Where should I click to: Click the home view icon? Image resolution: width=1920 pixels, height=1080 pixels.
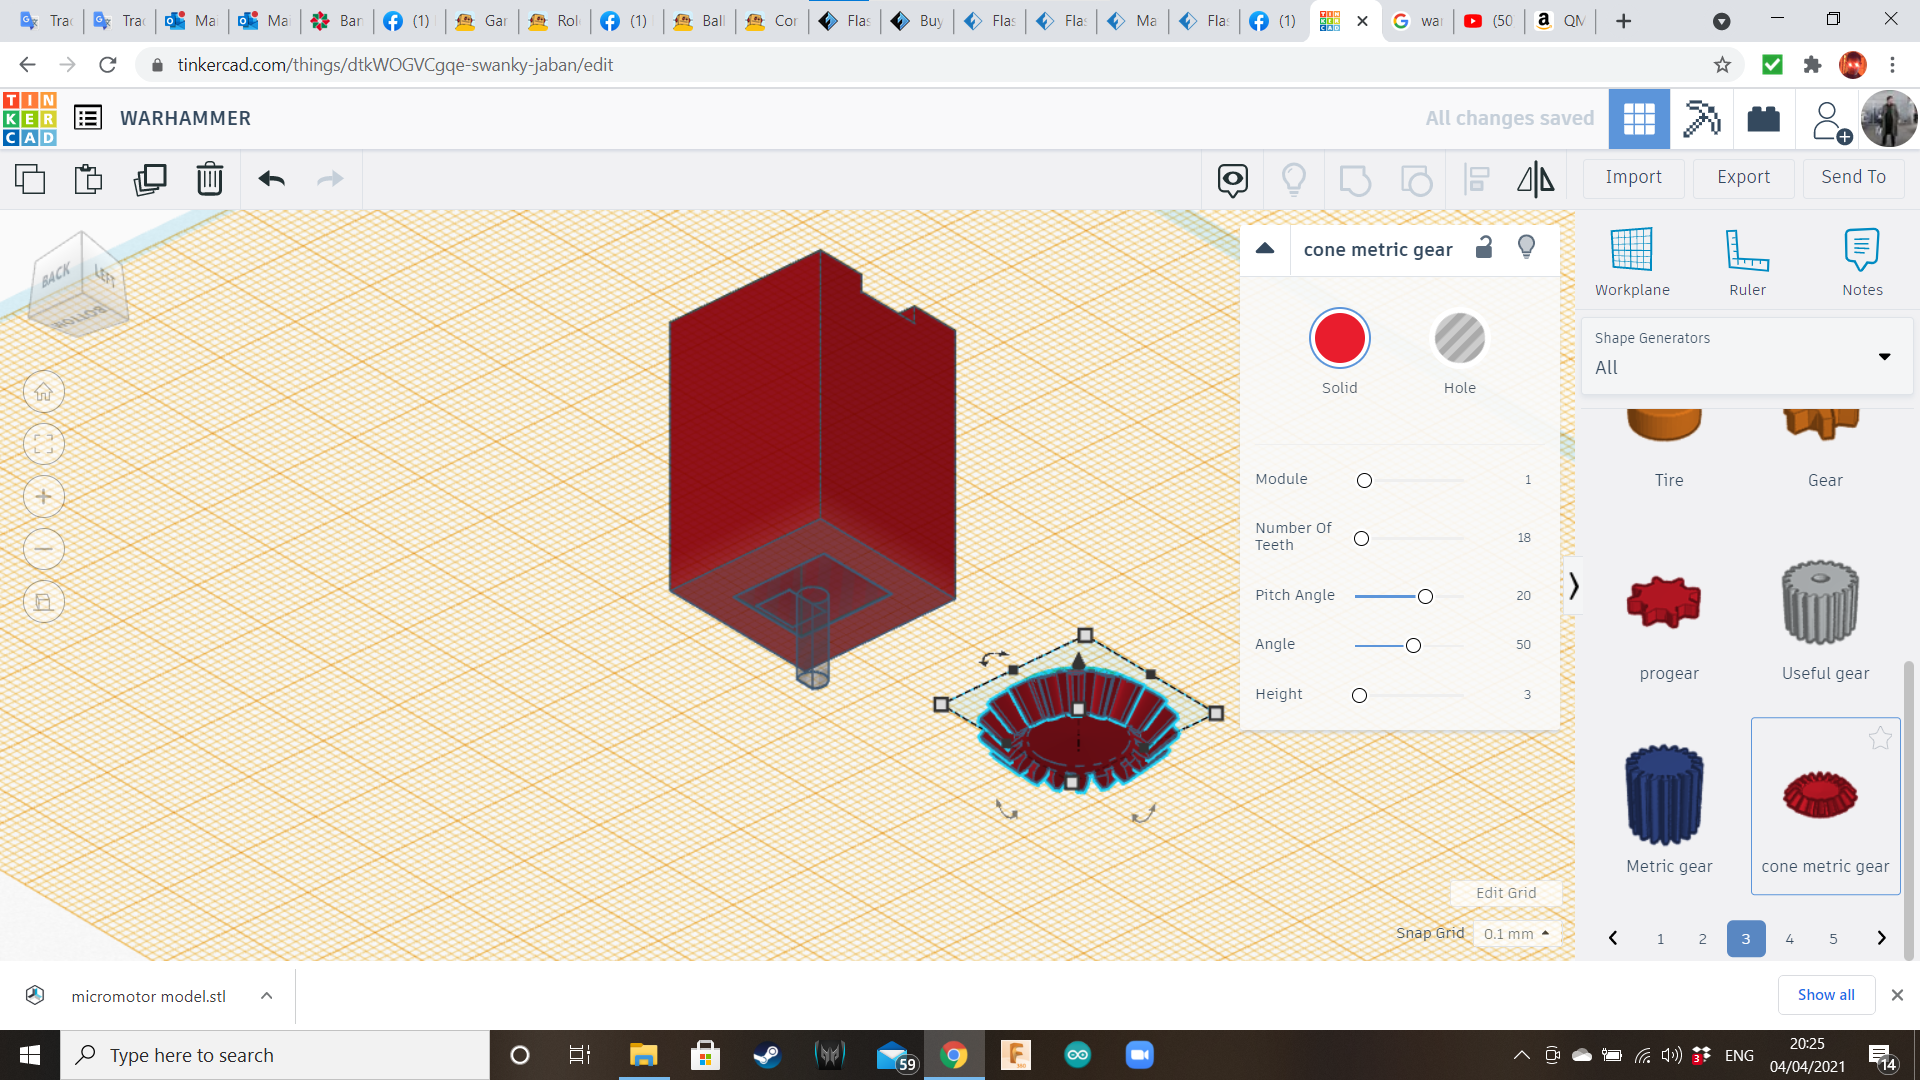tap(44, 392)
